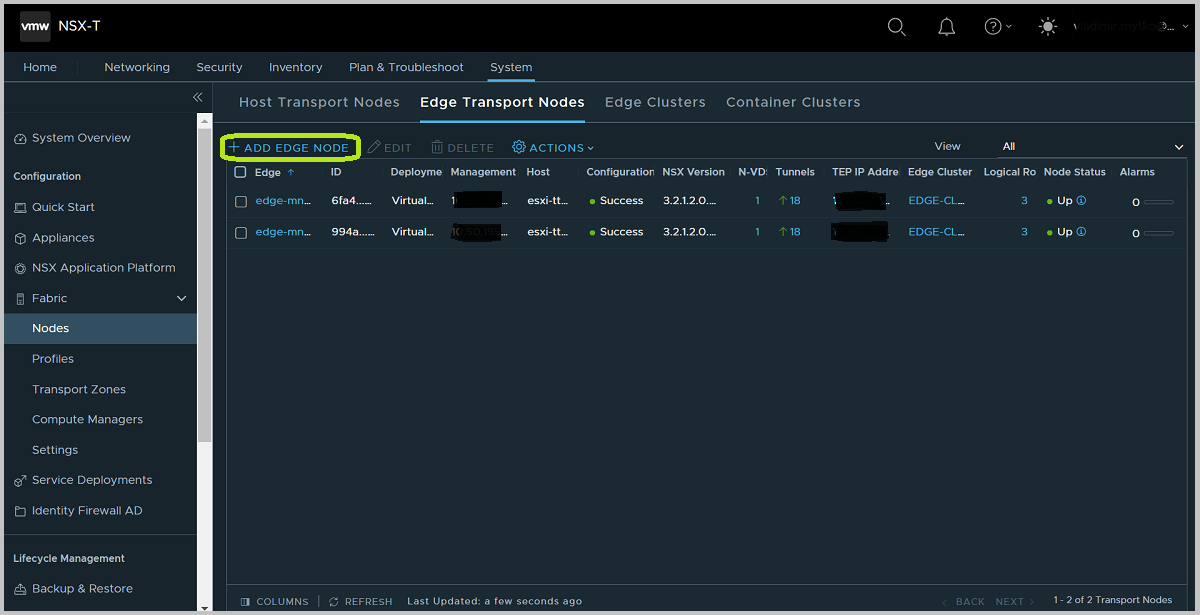Select the Edit pencil in the toolbar
1200x615 pixels.
(x=389, y=147)
